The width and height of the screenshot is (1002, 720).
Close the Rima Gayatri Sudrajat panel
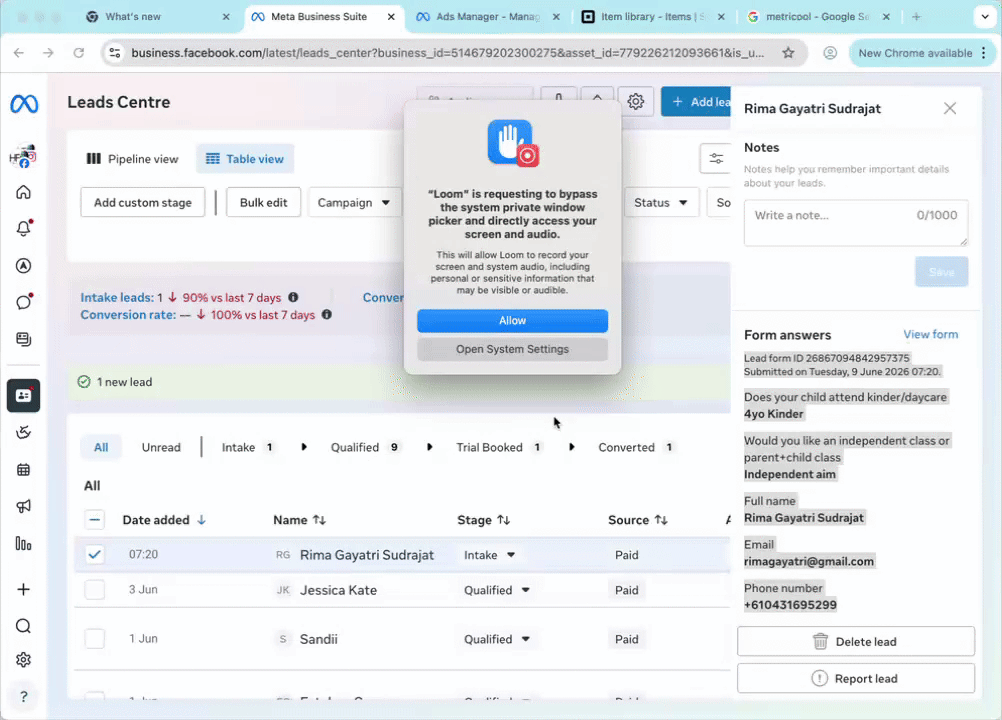[950, 109]
